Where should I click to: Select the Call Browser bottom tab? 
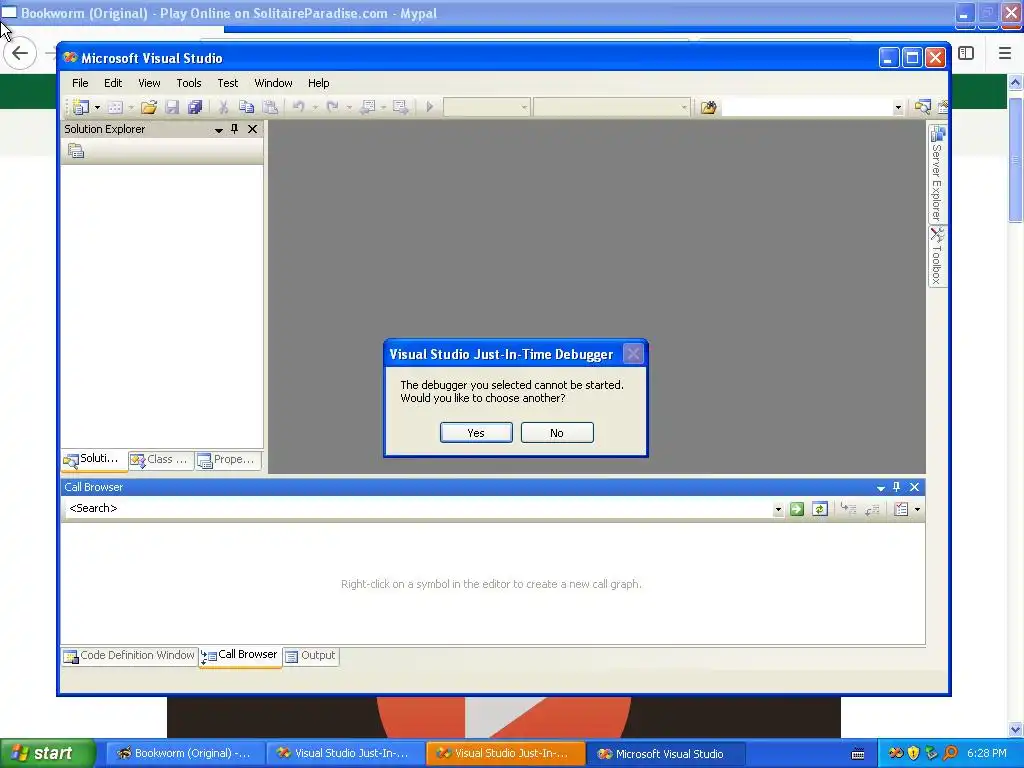240,656
